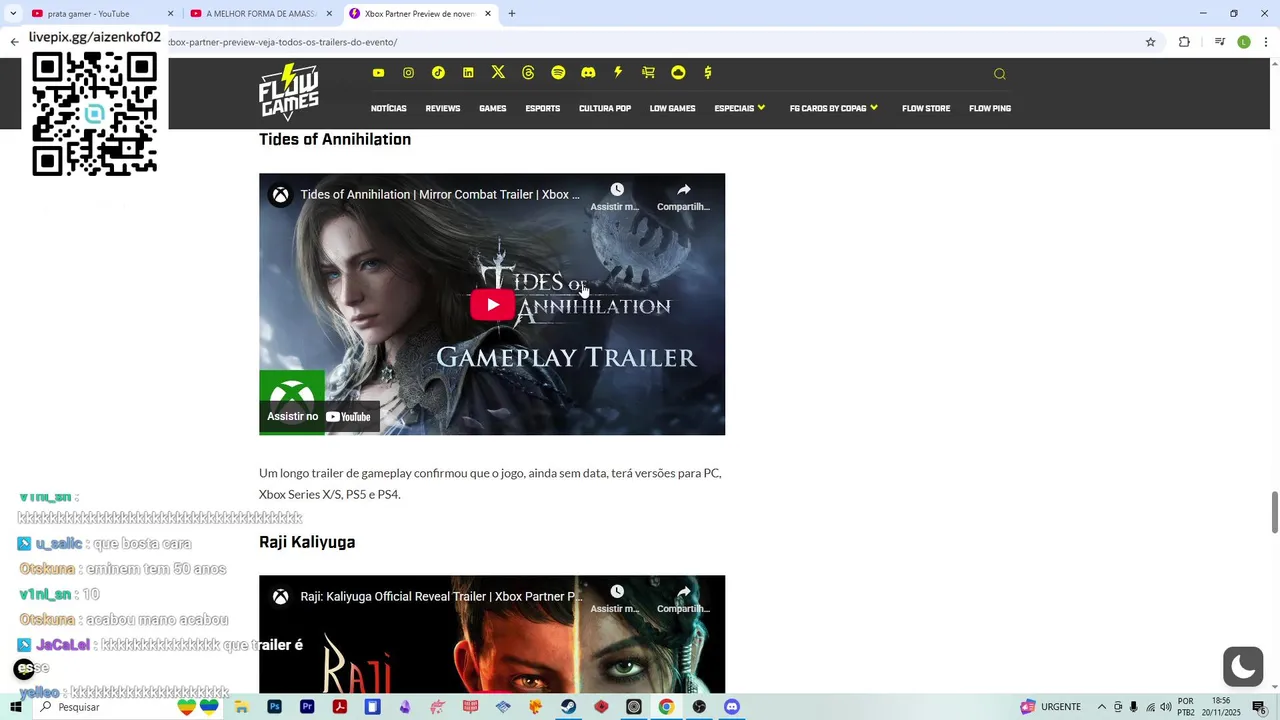Open the Chrome profile avatar
The image size is (1280, 720).
(1244, 42)
